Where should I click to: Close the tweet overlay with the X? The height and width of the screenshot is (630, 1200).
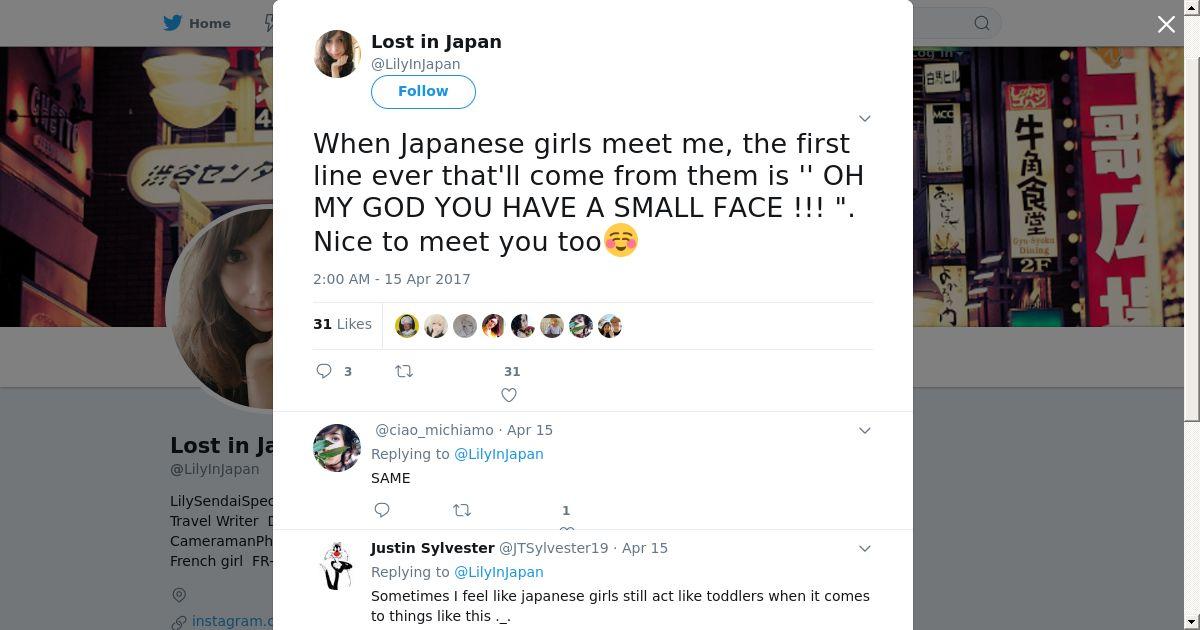[x=1166, y=24]
